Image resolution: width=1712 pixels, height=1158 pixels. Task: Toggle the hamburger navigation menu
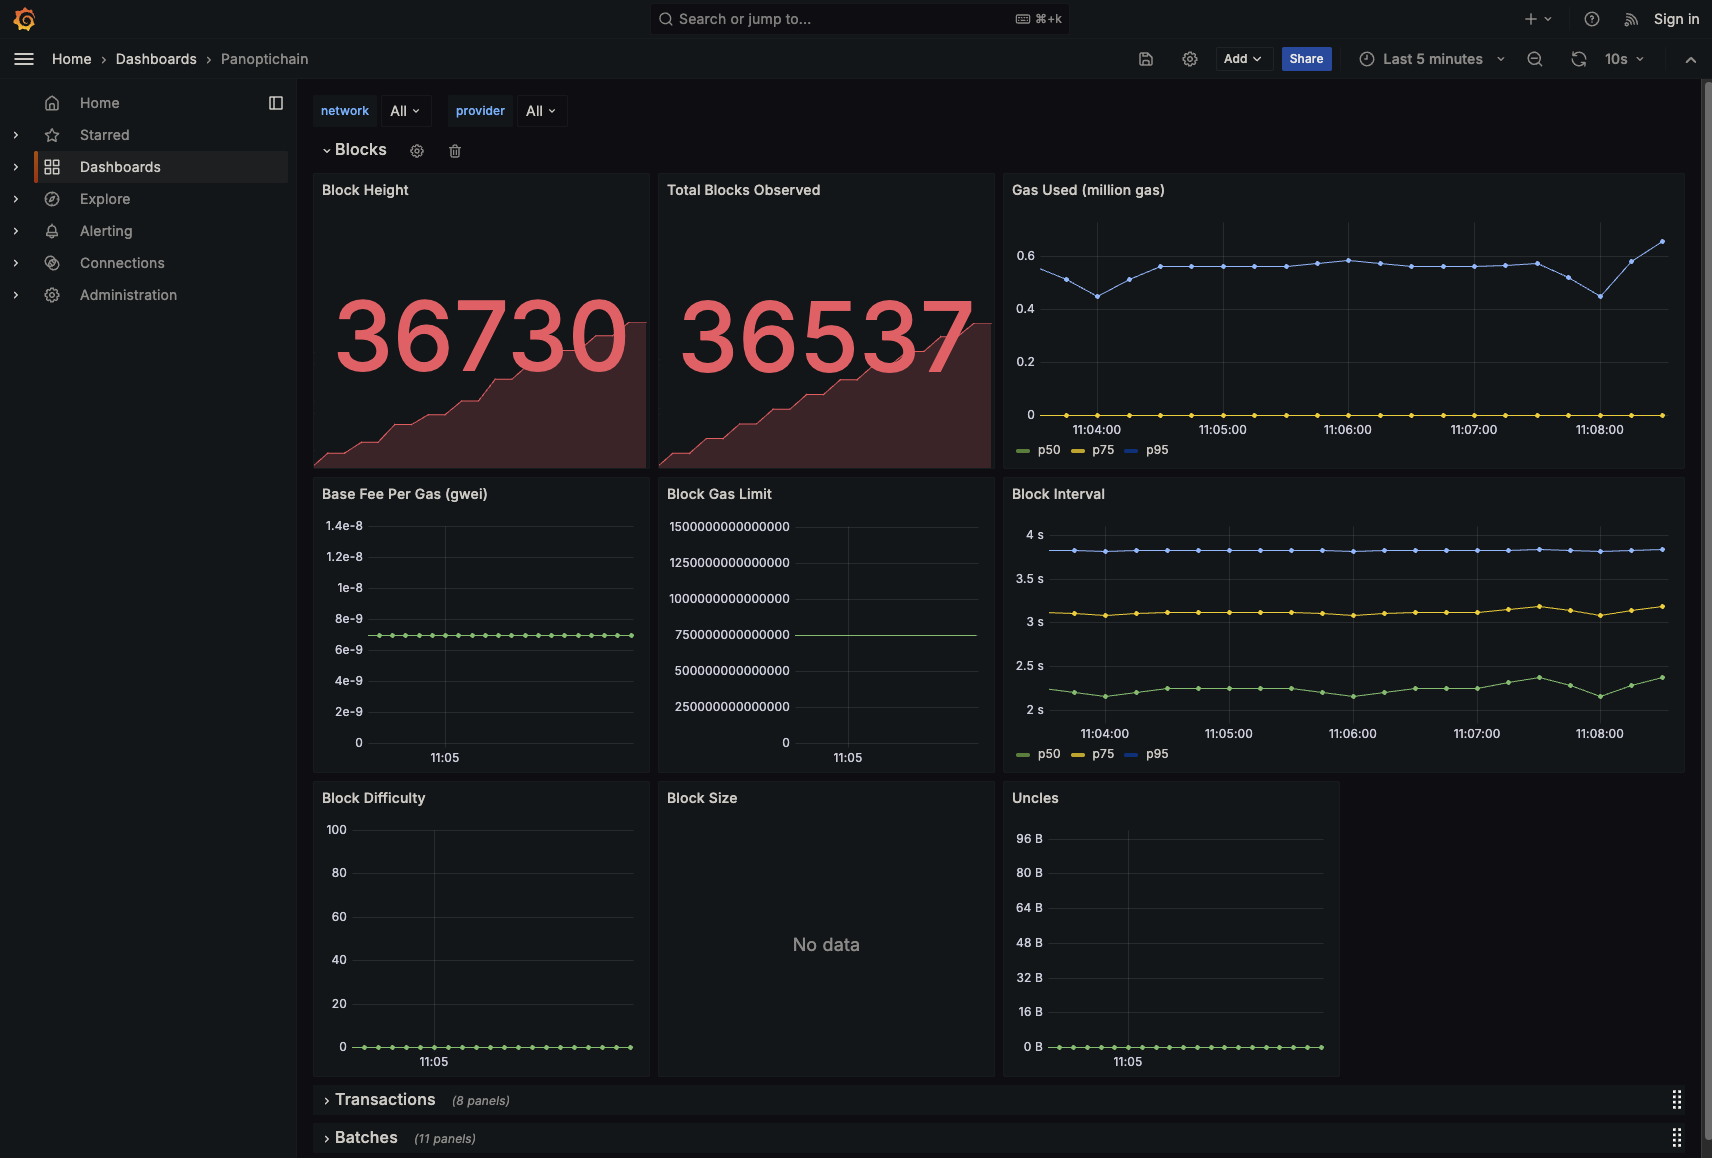coord(24,59)
